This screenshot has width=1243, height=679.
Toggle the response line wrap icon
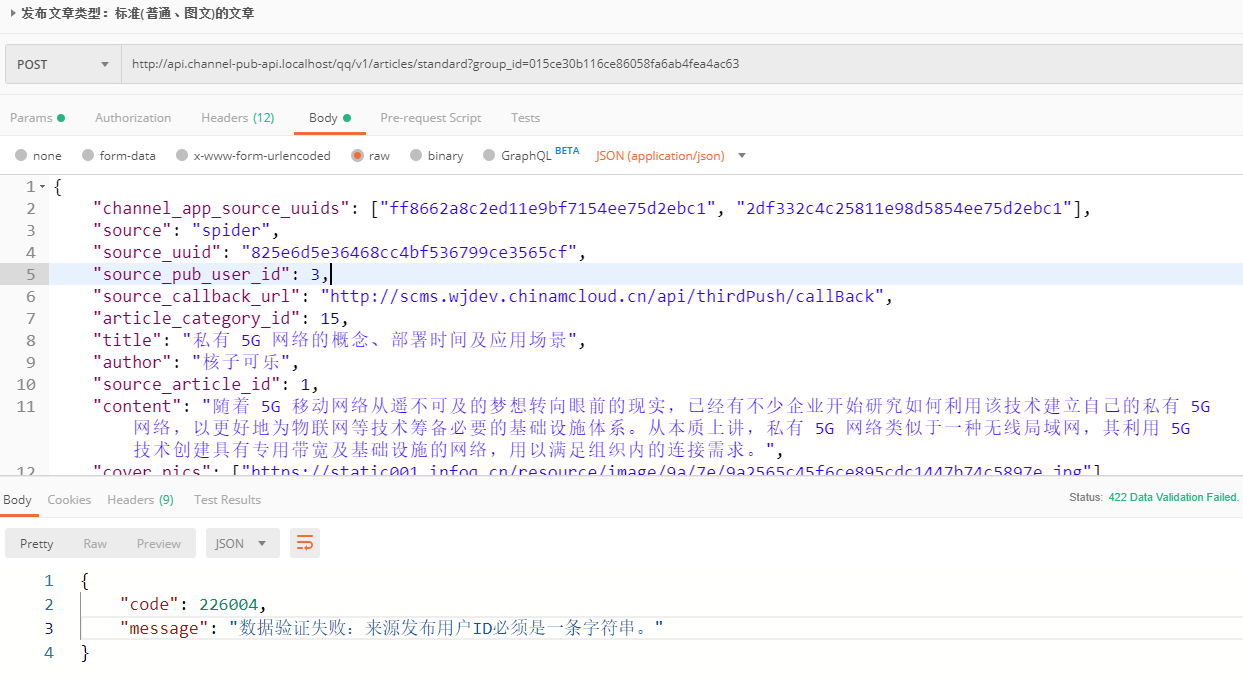tap(305, 544)
